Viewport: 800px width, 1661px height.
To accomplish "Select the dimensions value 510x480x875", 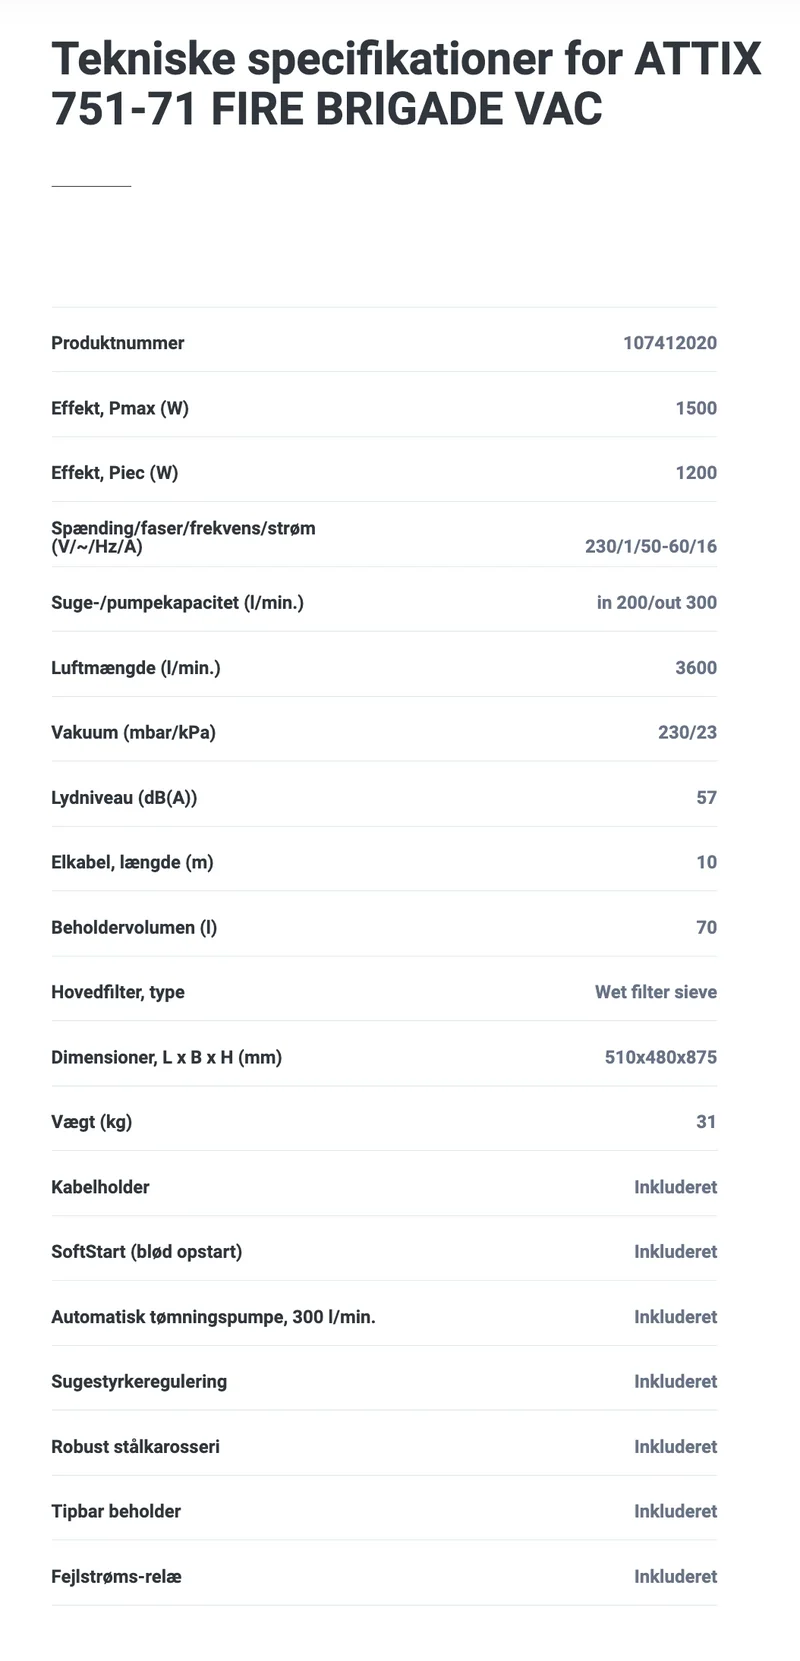I will click(x=661, y=1057).
